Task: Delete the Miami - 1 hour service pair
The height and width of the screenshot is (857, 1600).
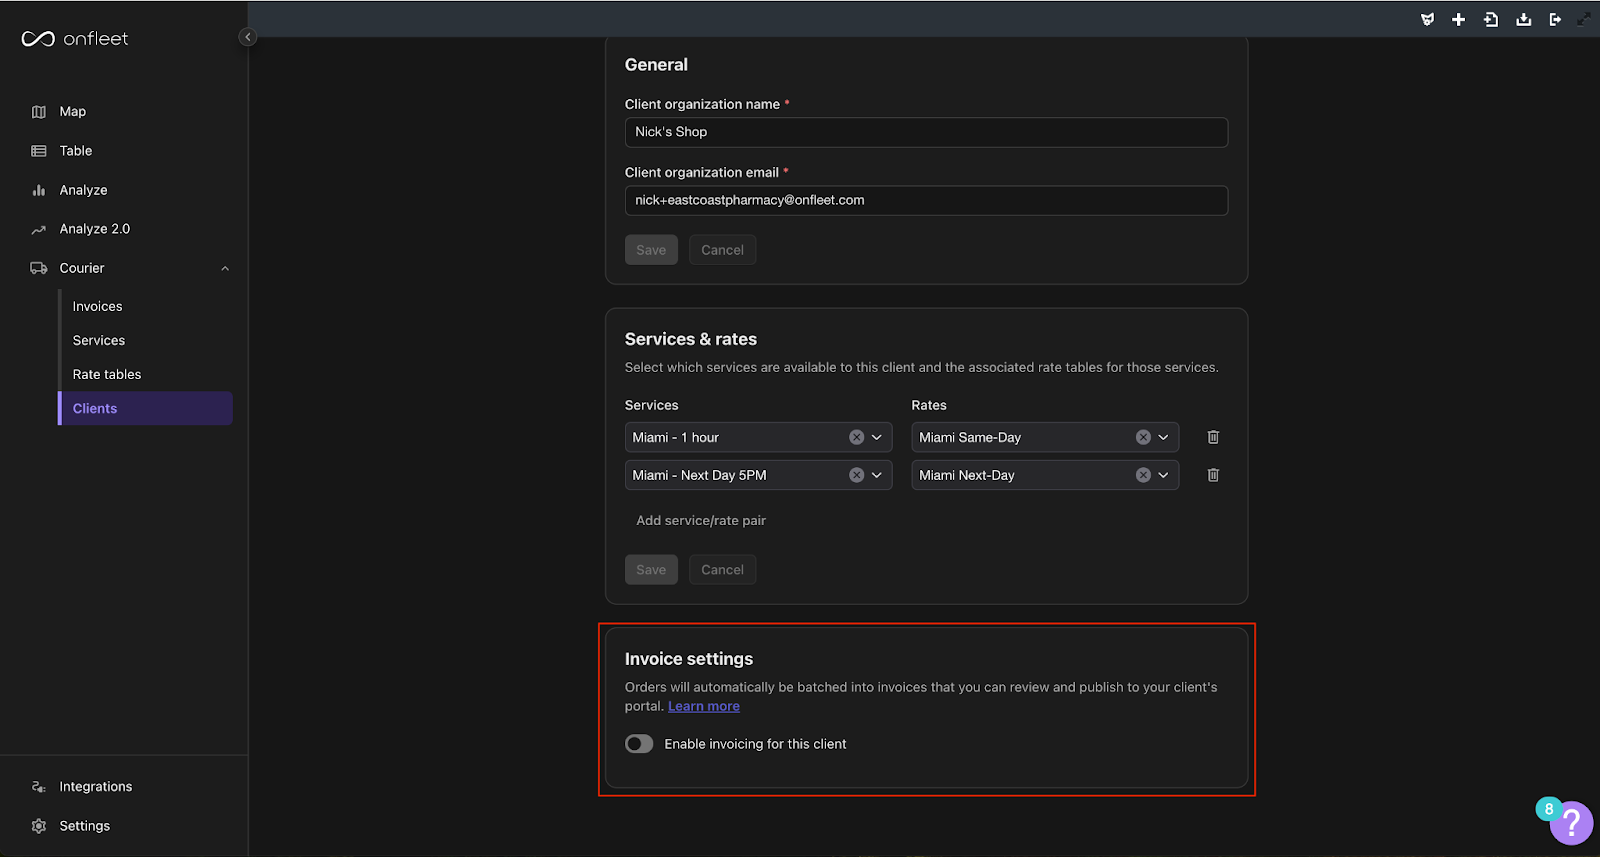Action: [x=1213, y=437]
